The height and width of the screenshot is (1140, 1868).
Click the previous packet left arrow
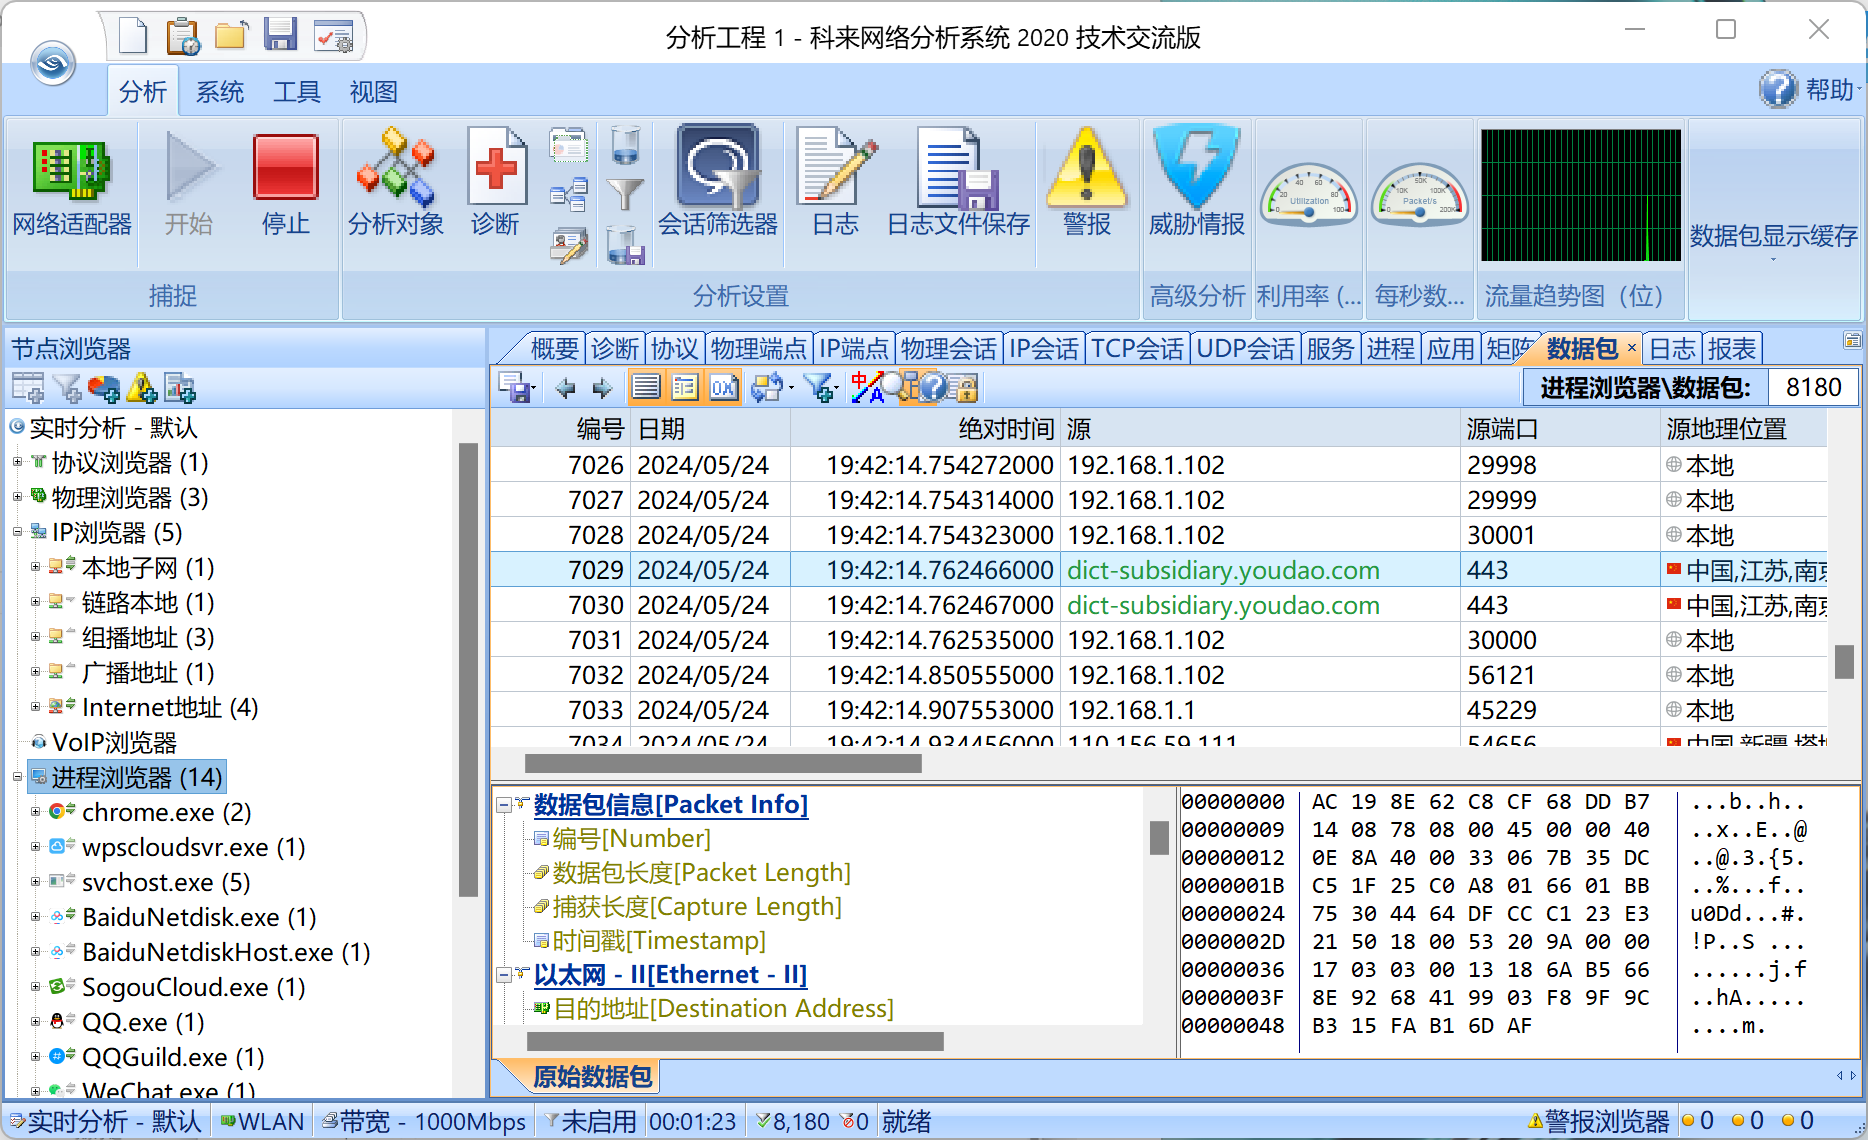pyautogui.click(x=566, y=388)
